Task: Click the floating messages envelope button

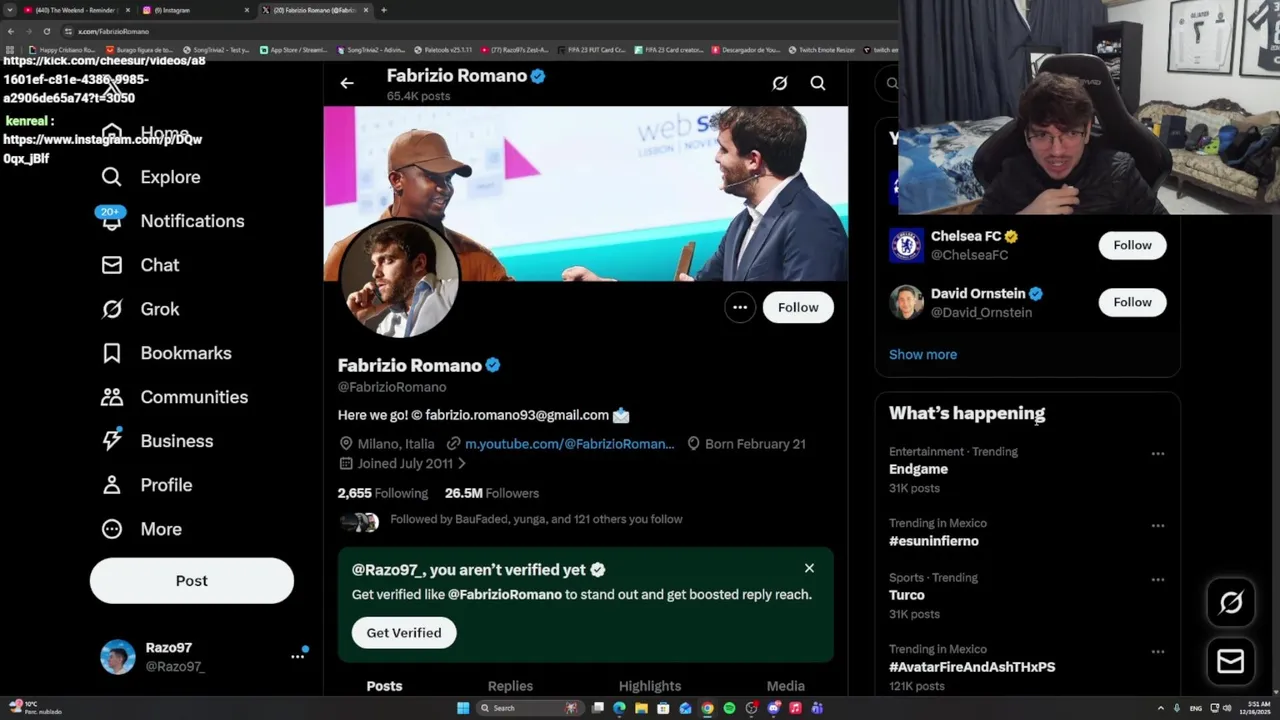Action: pos(1231,661)
